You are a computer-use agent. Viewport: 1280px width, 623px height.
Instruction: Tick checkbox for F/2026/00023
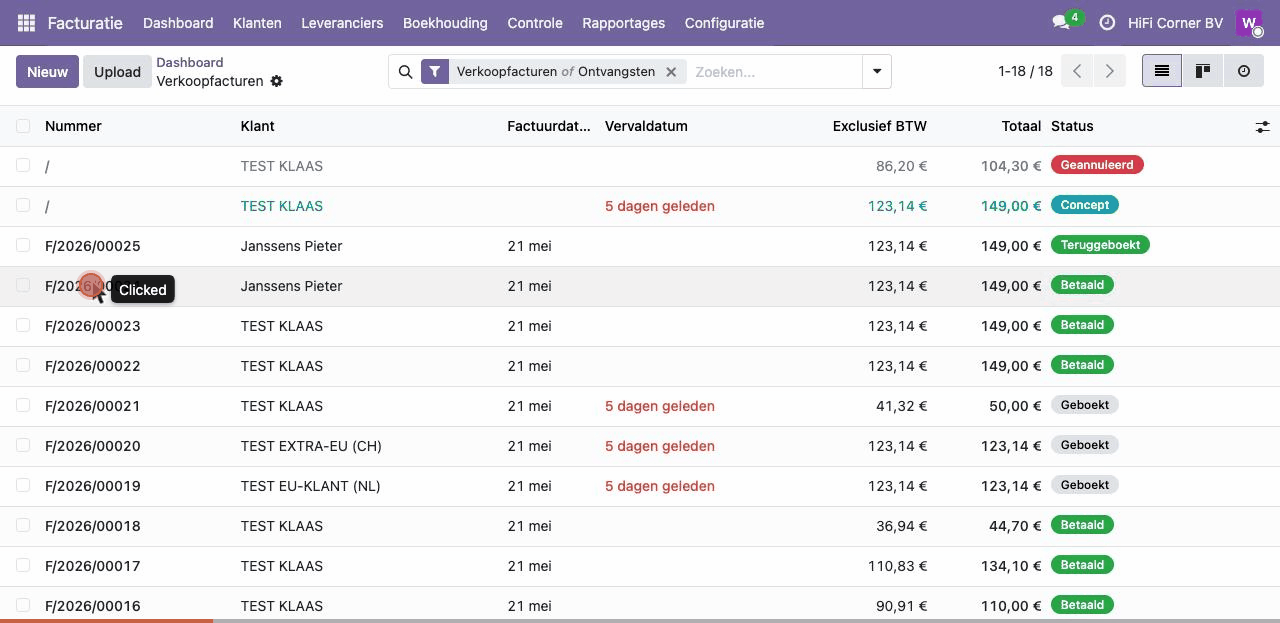23,325
